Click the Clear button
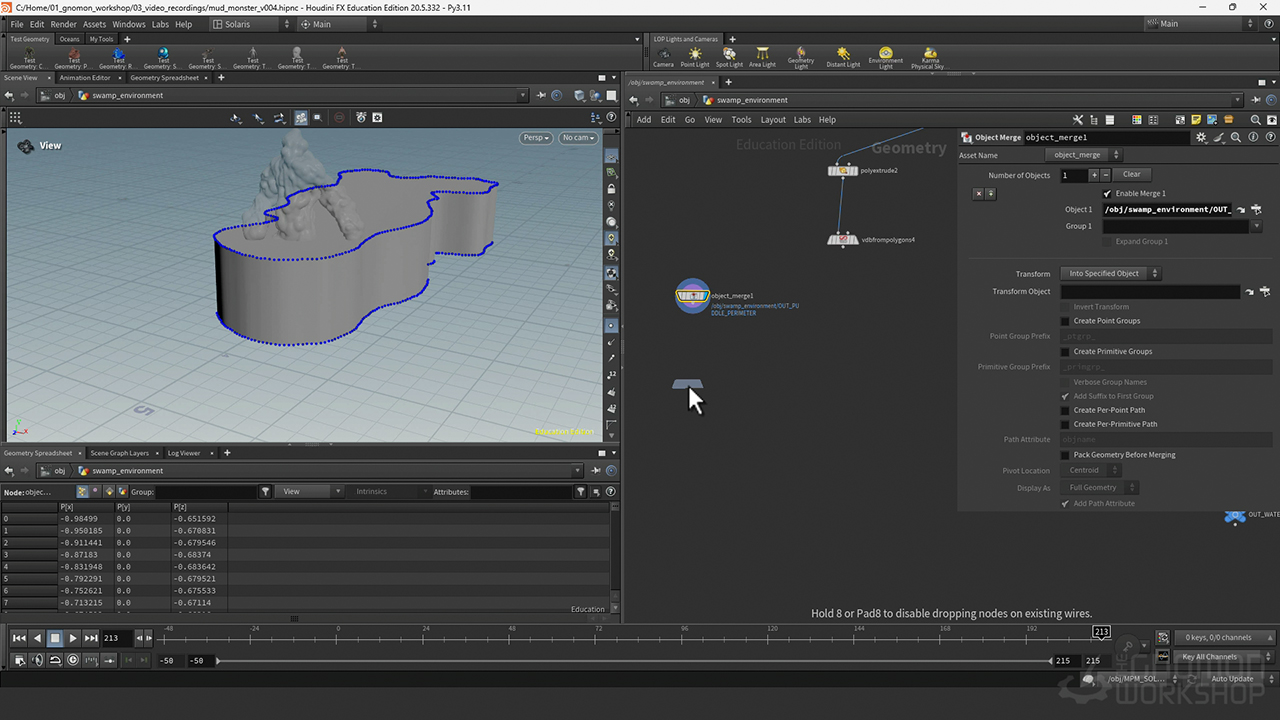This screenshot has height=720, width=1280. click(1131, 175)
